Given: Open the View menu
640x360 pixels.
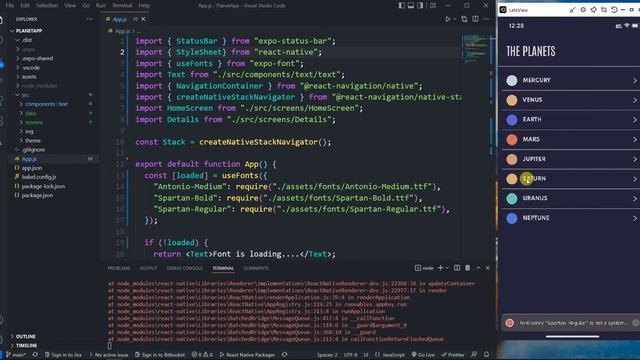Looking at the screenshot, I should [70, 6].
